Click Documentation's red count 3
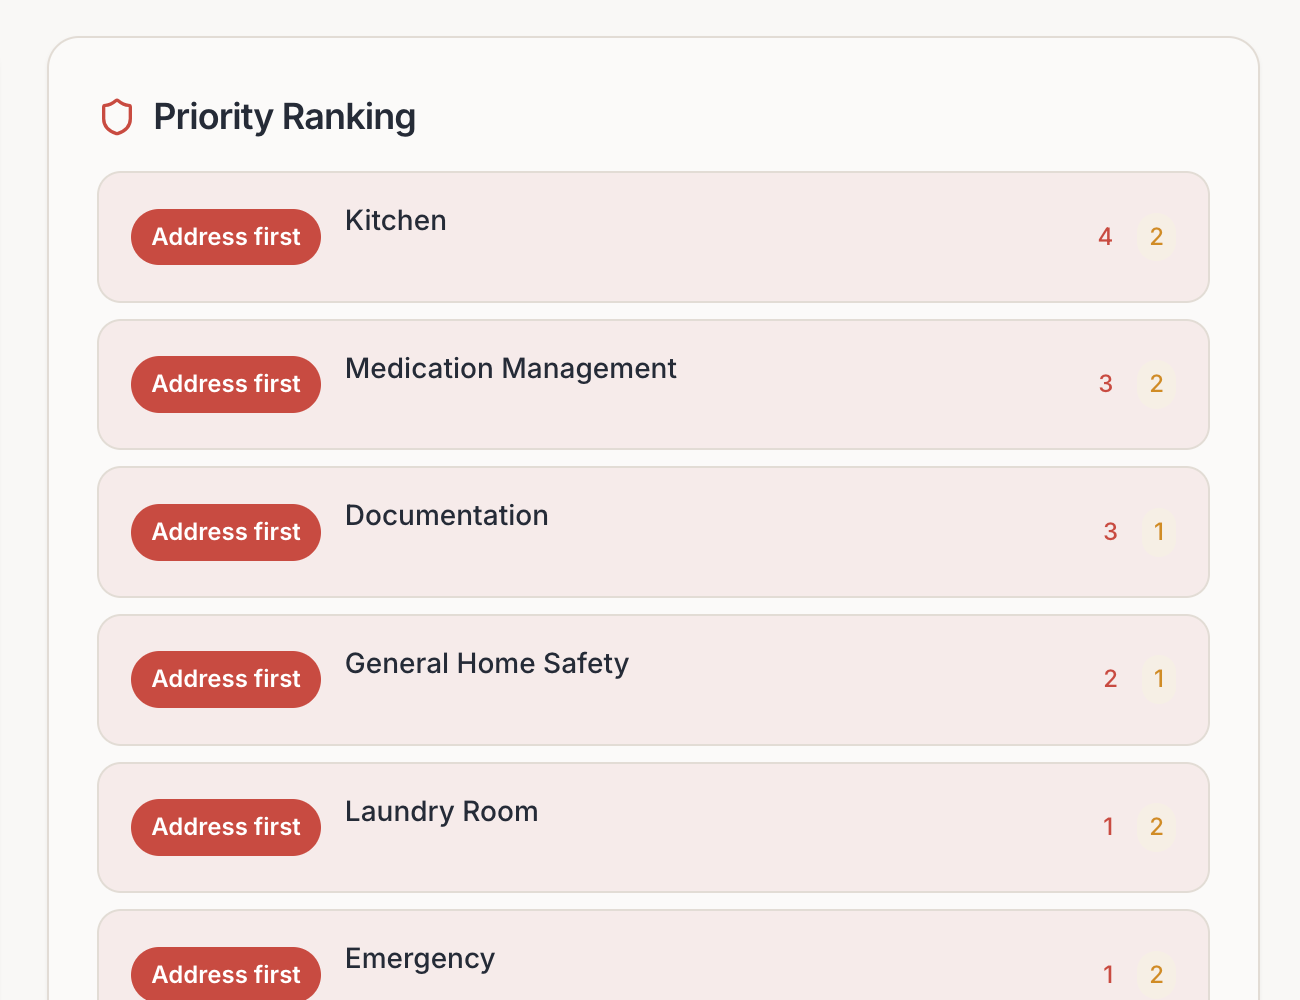The height and width of the screenshot is (1000, 1300). pyautogui.click(x=1110, y=532)
